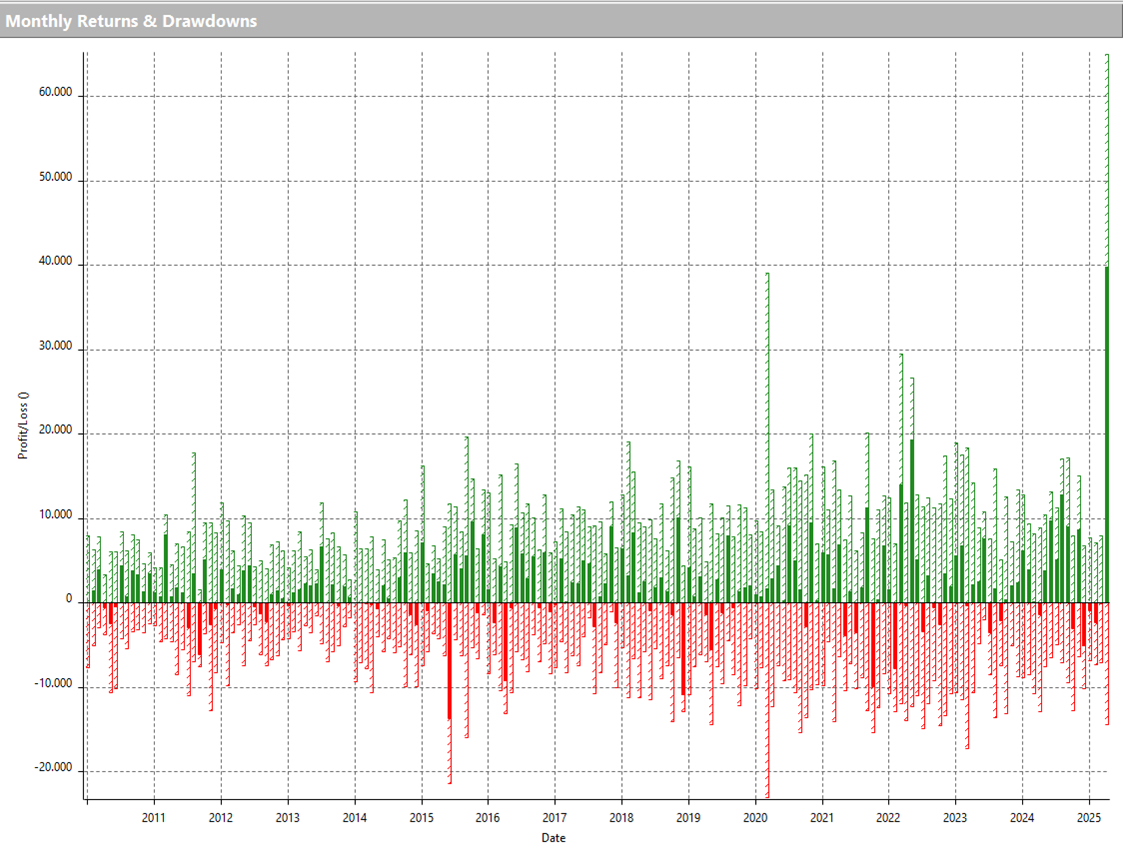Select the 2023 year label on the x-axis
1123x845 pixels.
coord(956,817)
